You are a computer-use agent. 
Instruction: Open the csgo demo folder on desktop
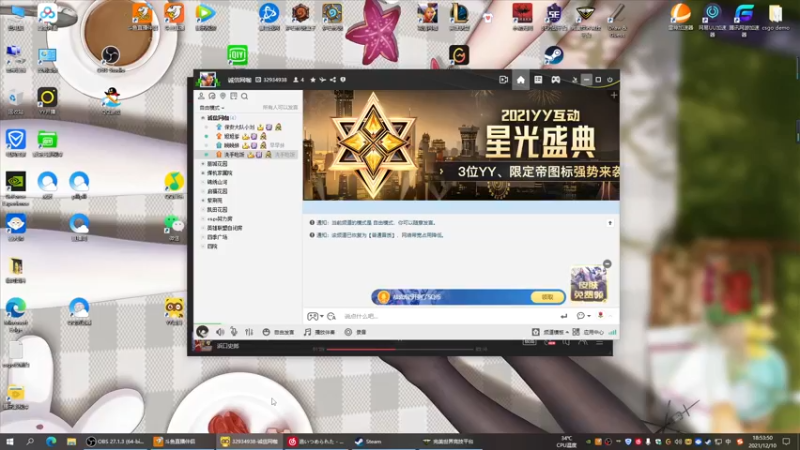coord(776,17)
